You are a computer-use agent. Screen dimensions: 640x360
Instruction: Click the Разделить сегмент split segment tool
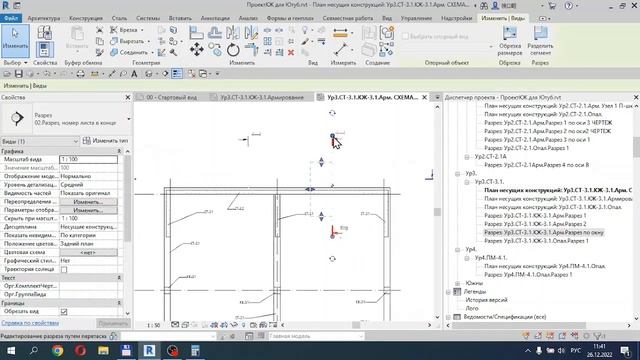[x=540, y=41]
